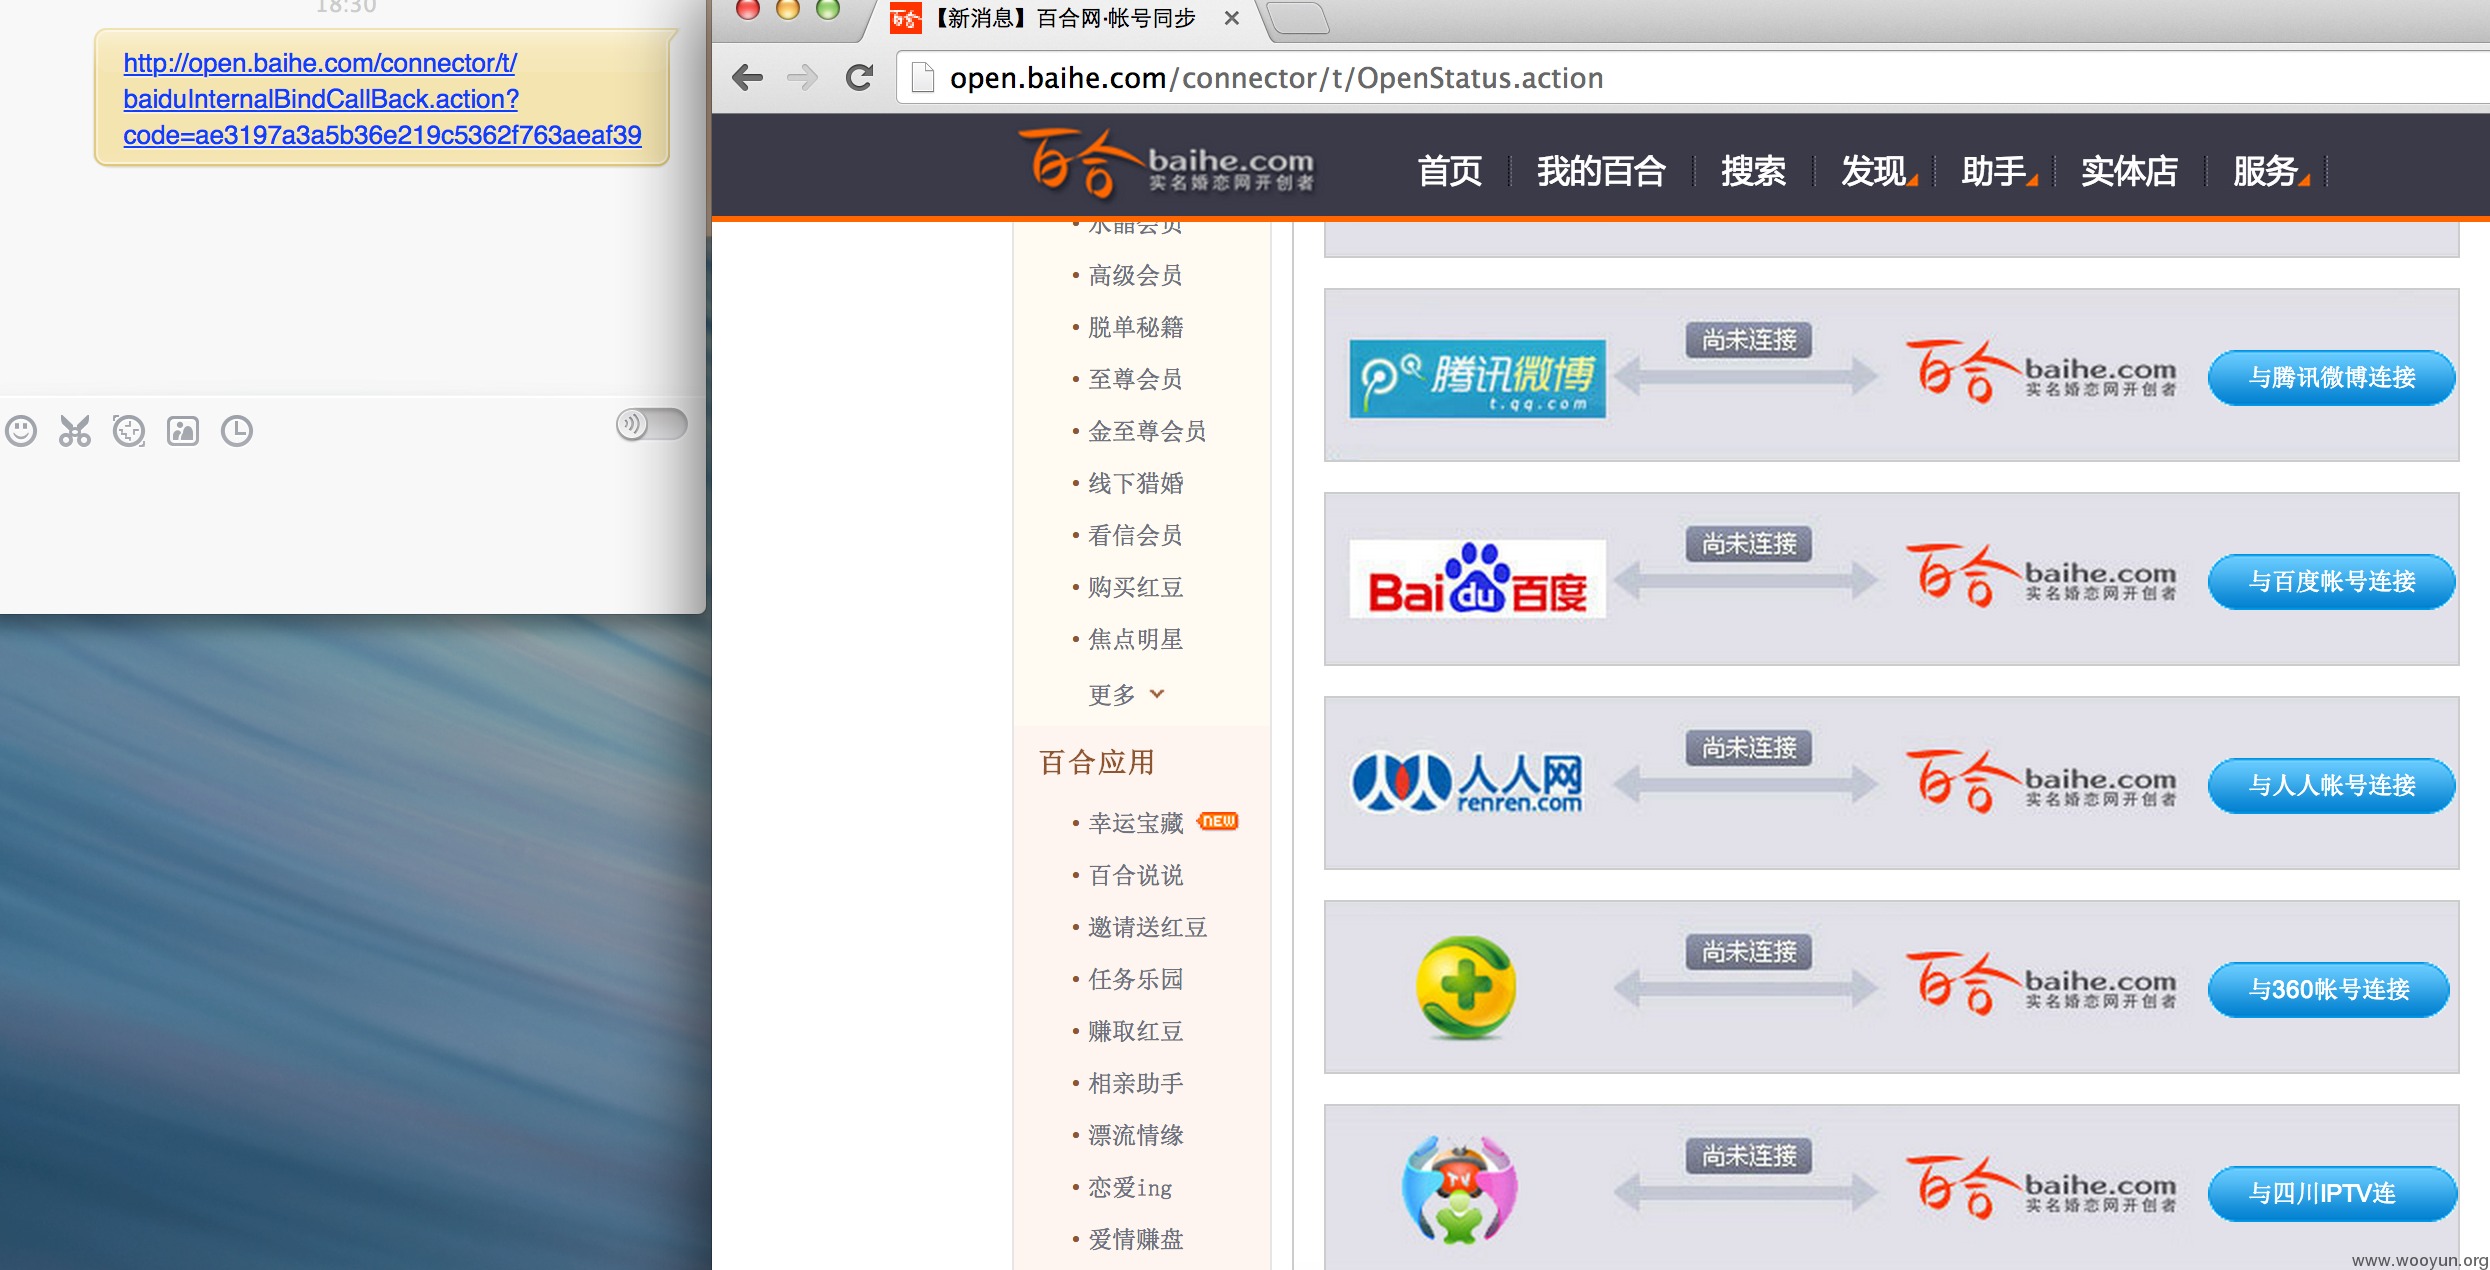Click 与腾讯微博连接 button
The height and width of the screenshot is (1270, 2490).
click(x=2331, y=378)
